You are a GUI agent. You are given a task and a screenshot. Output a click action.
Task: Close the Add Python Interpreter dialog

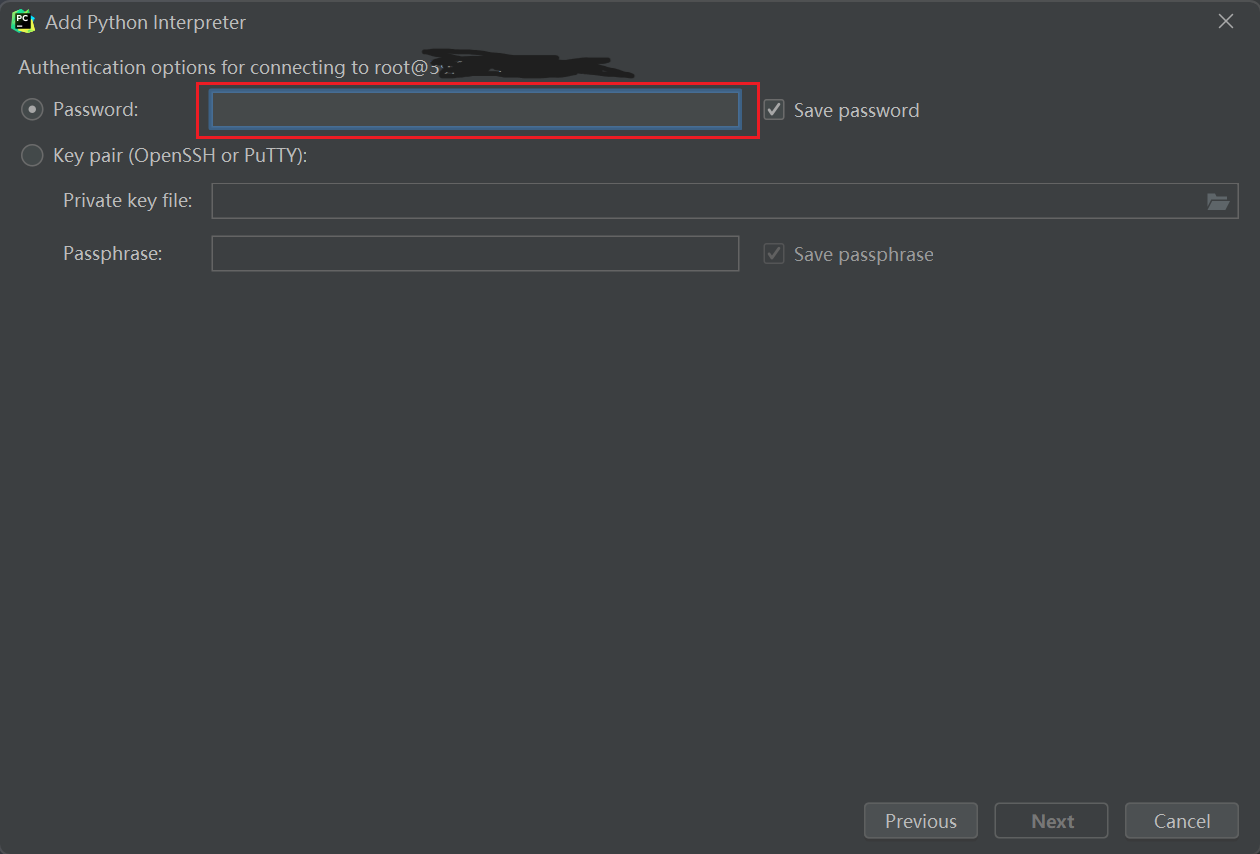(1225, 21)
